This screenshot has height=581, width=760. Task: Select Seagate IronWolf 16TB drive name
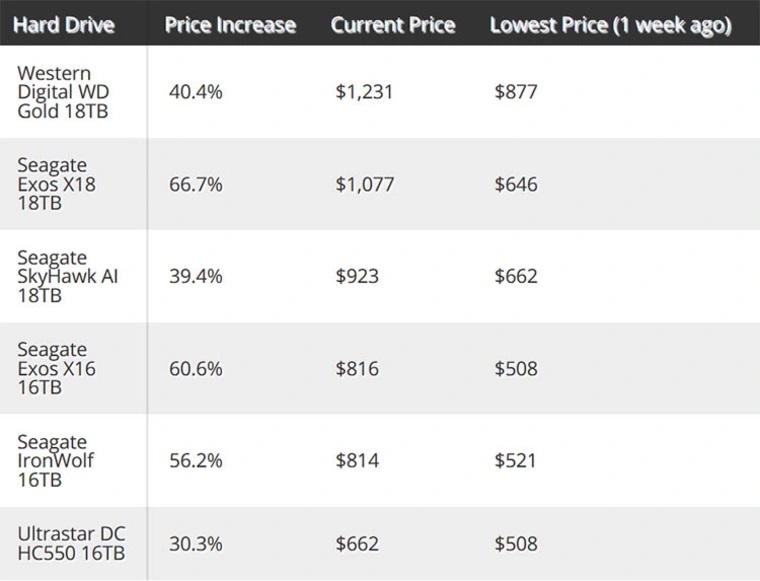[55, 461]
